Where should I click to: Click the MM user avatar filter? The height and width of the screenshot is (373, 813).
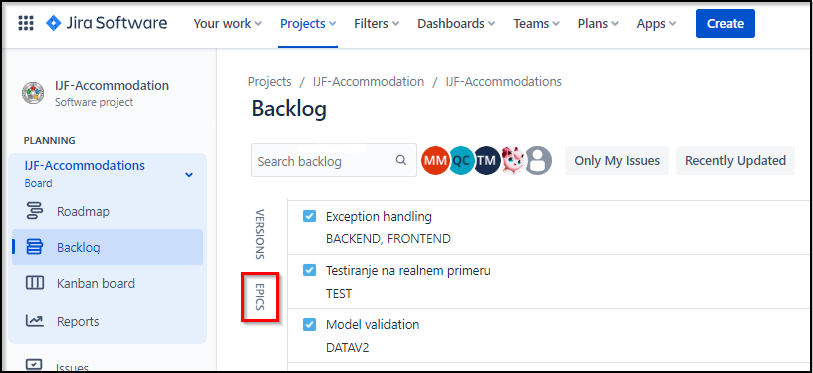[x=435, y=161]
